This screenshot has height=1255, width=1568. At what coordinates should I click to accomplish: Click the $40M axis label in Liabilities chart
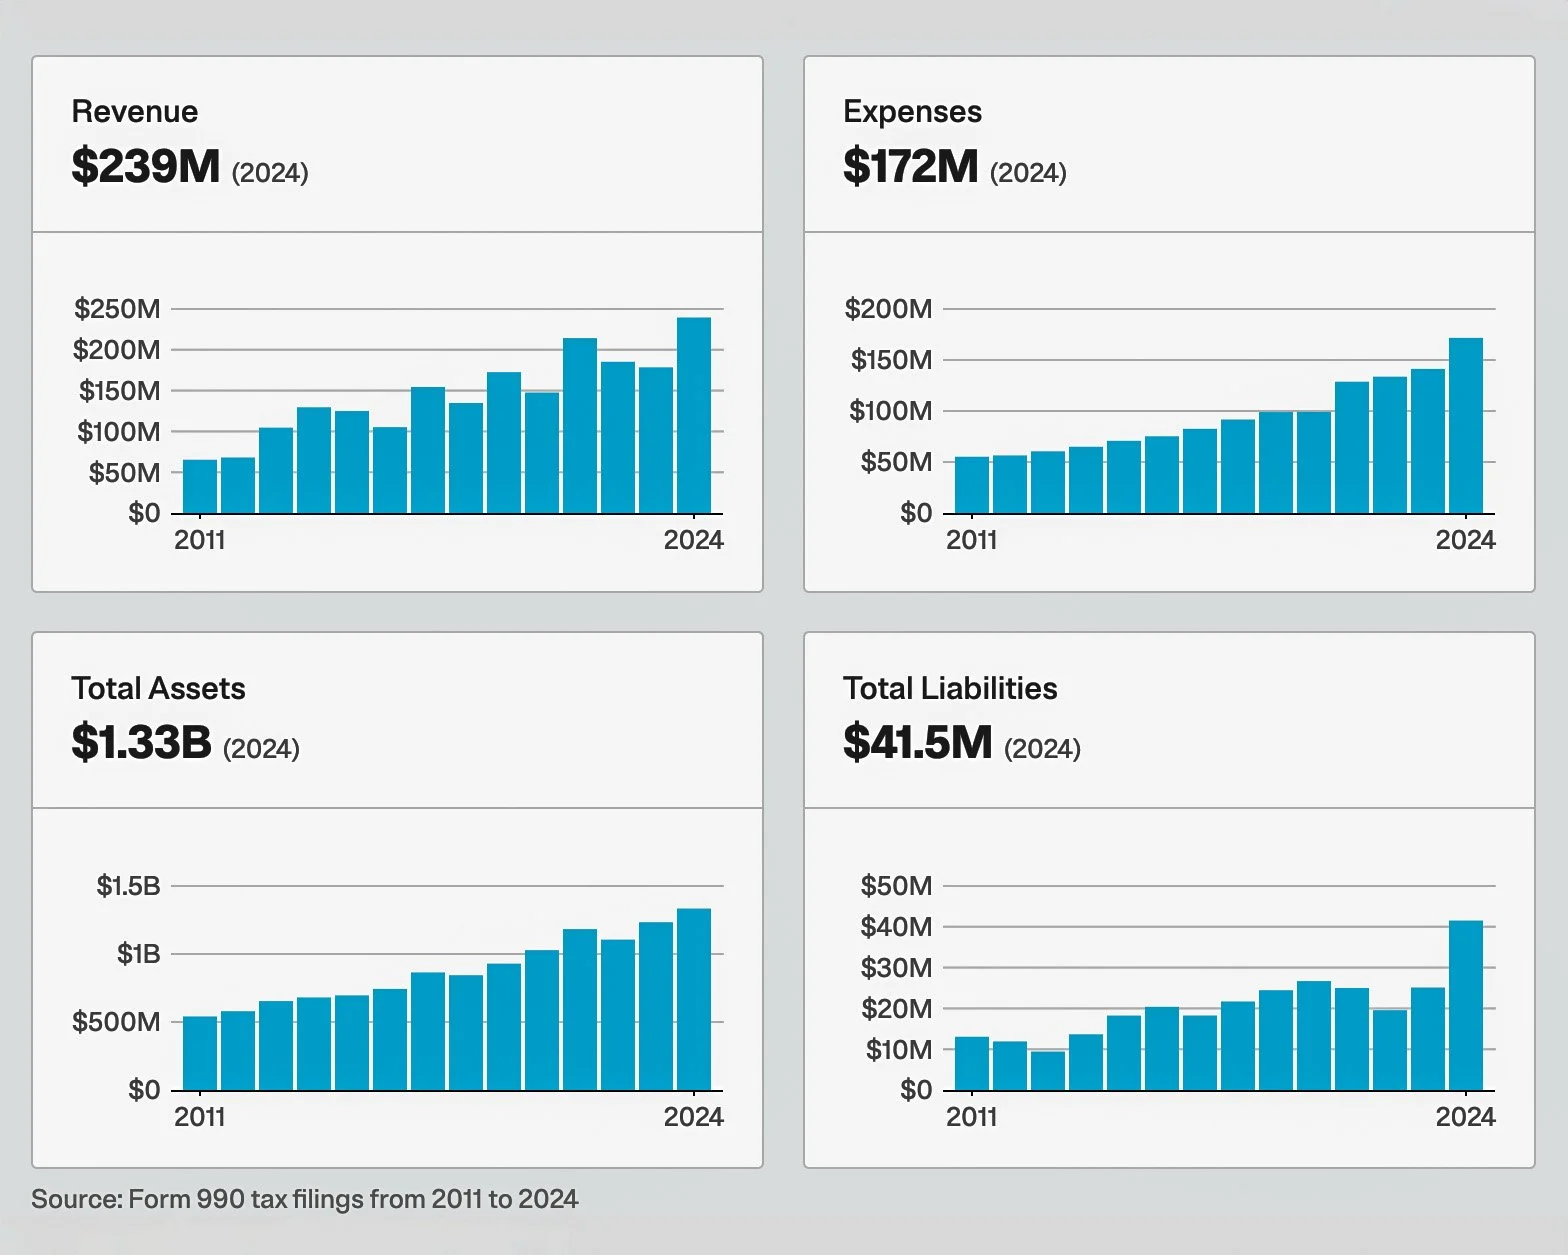click(896, 927)
